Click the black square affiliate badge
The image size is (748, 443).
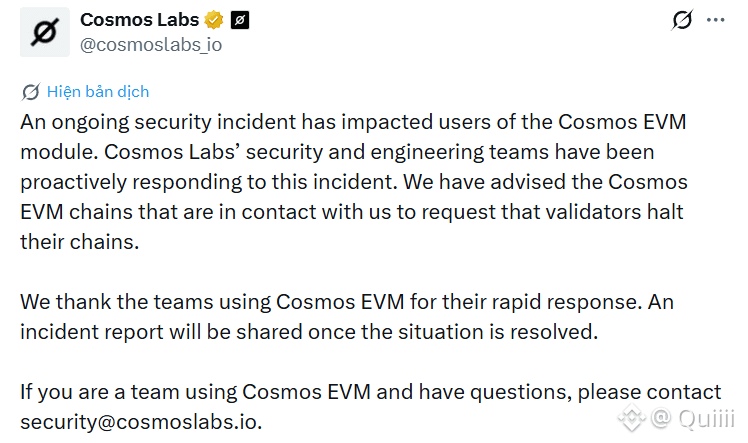pyautogui.click(x=240, y=20)
